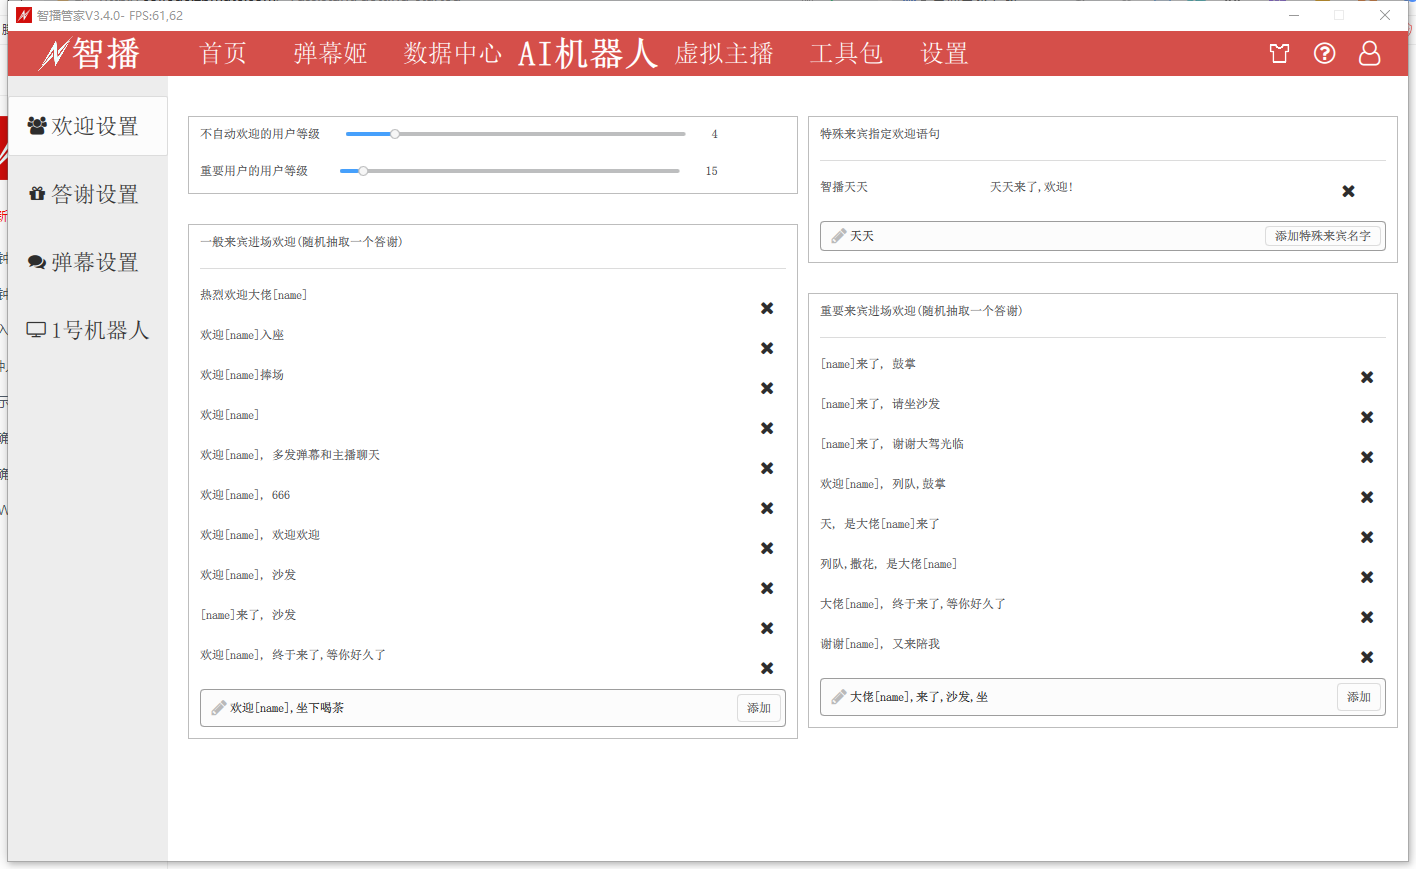Click 添加 for important guest greetings
The height and width of the screenshot is (869, 1416).
(x=1359, y=697)
